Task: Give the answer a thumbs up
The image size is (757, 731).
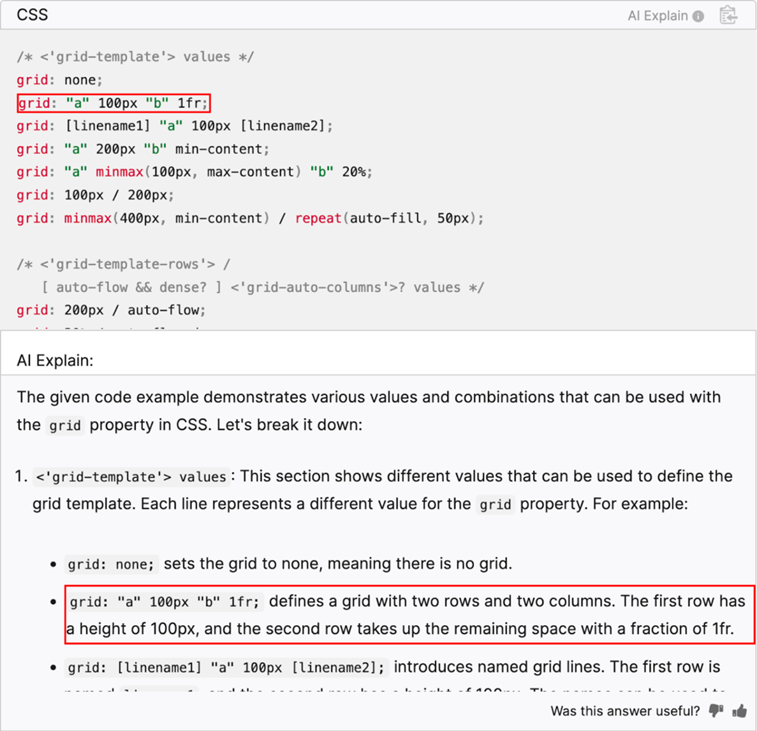Action: (x=740, y=711)
